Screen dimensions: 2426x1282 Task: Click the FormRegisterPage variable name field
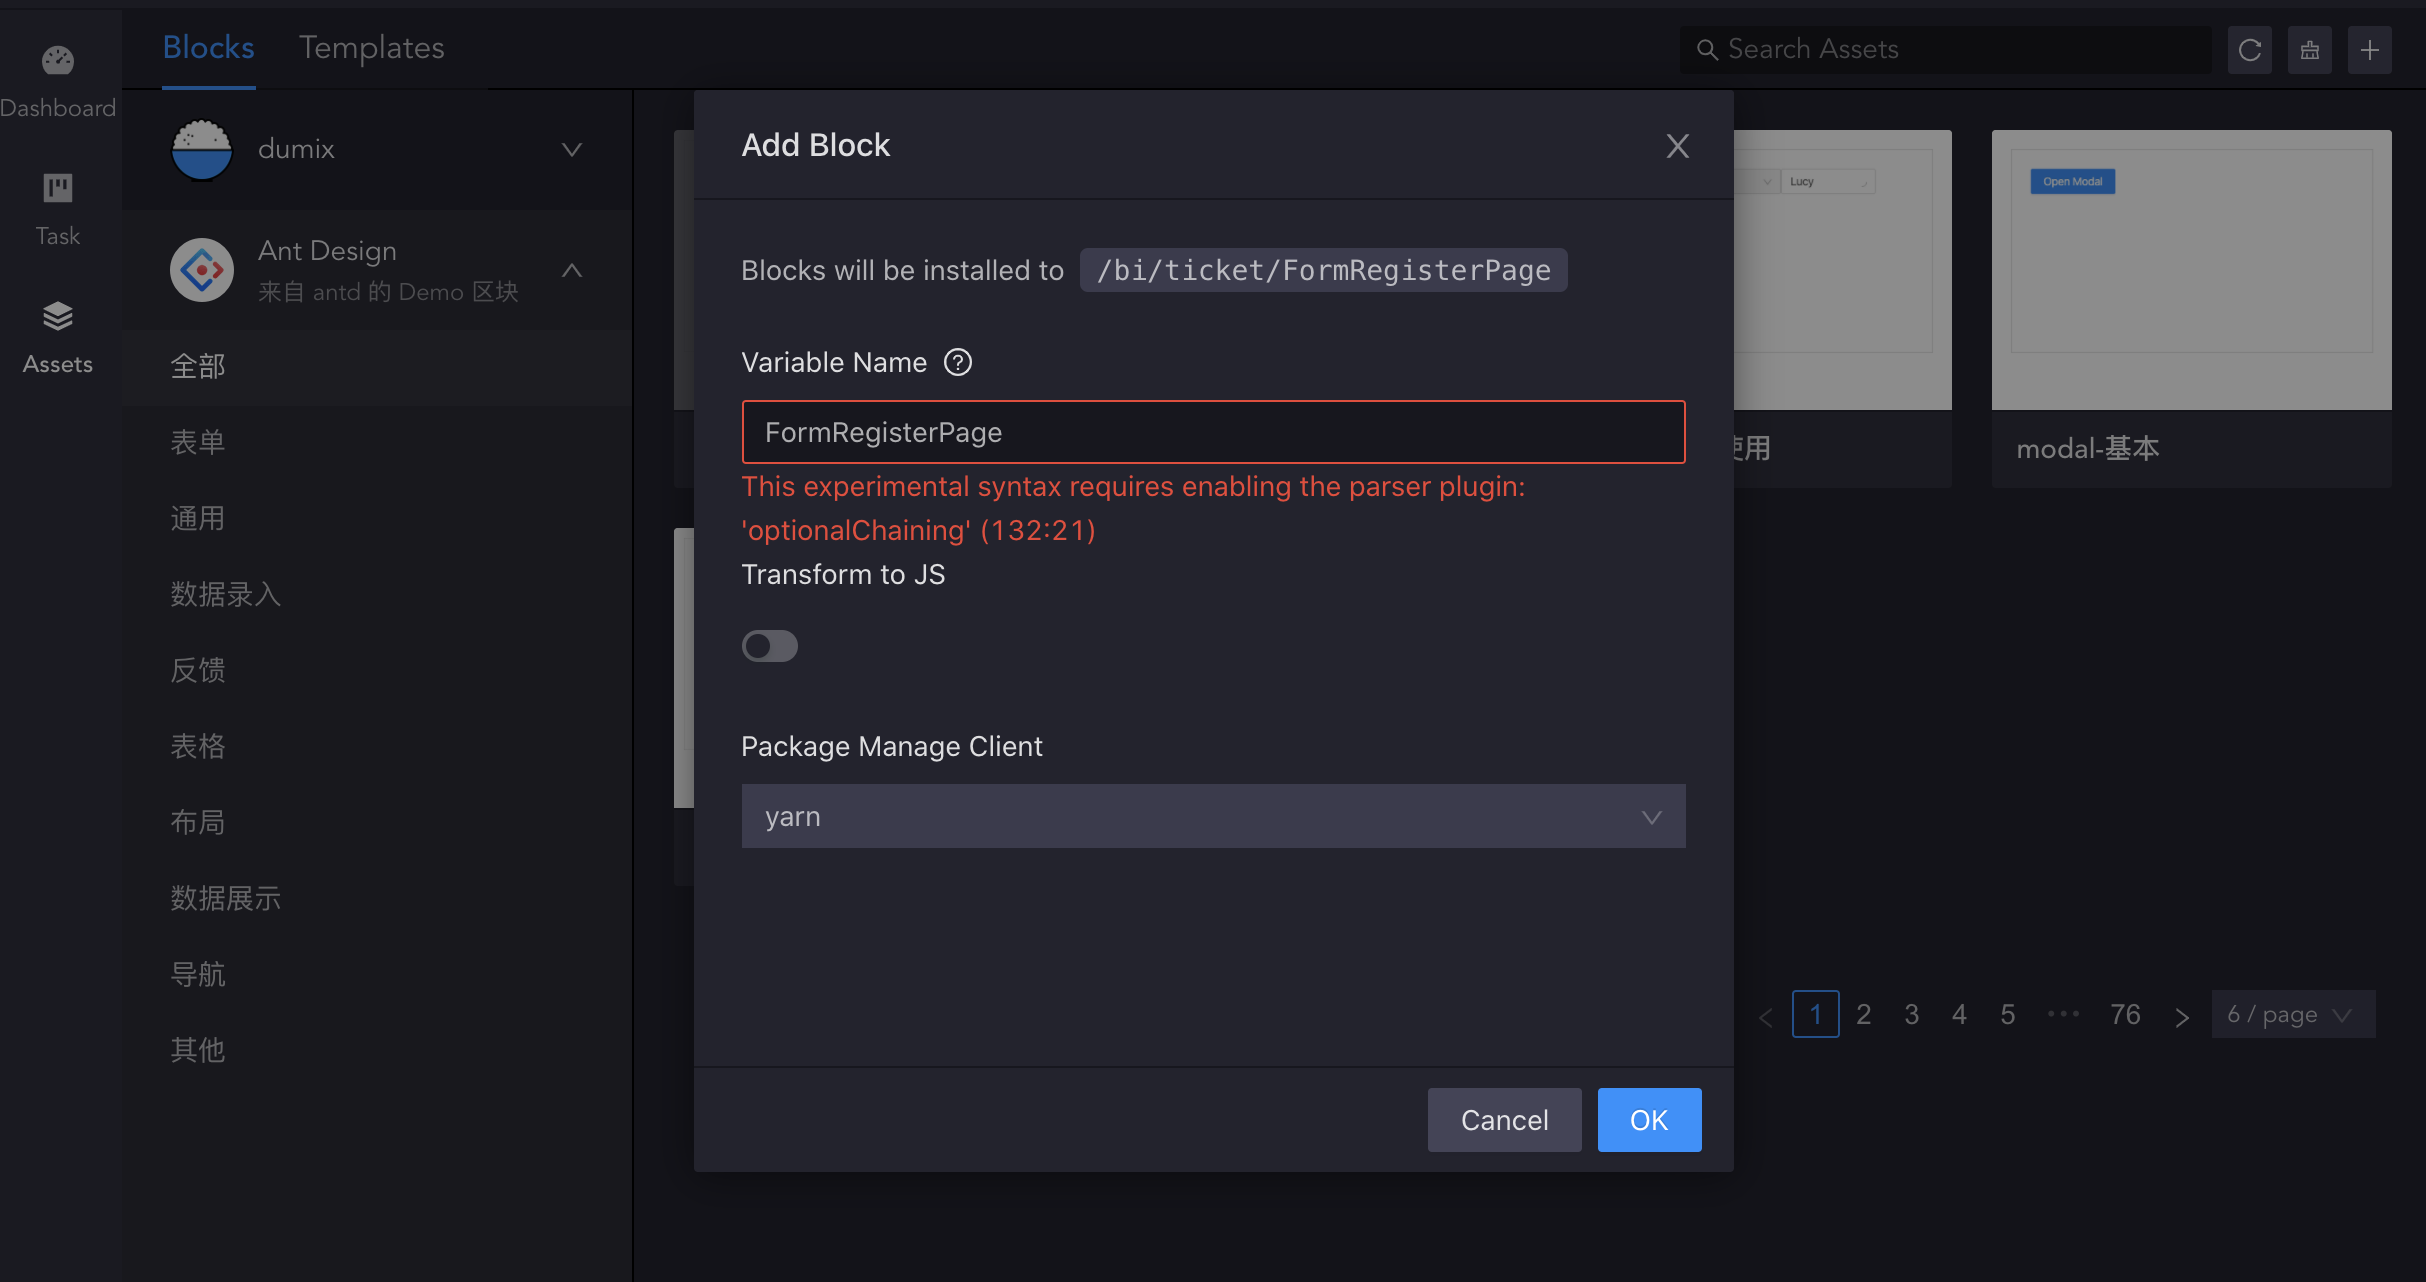[x=1213, y=432]
